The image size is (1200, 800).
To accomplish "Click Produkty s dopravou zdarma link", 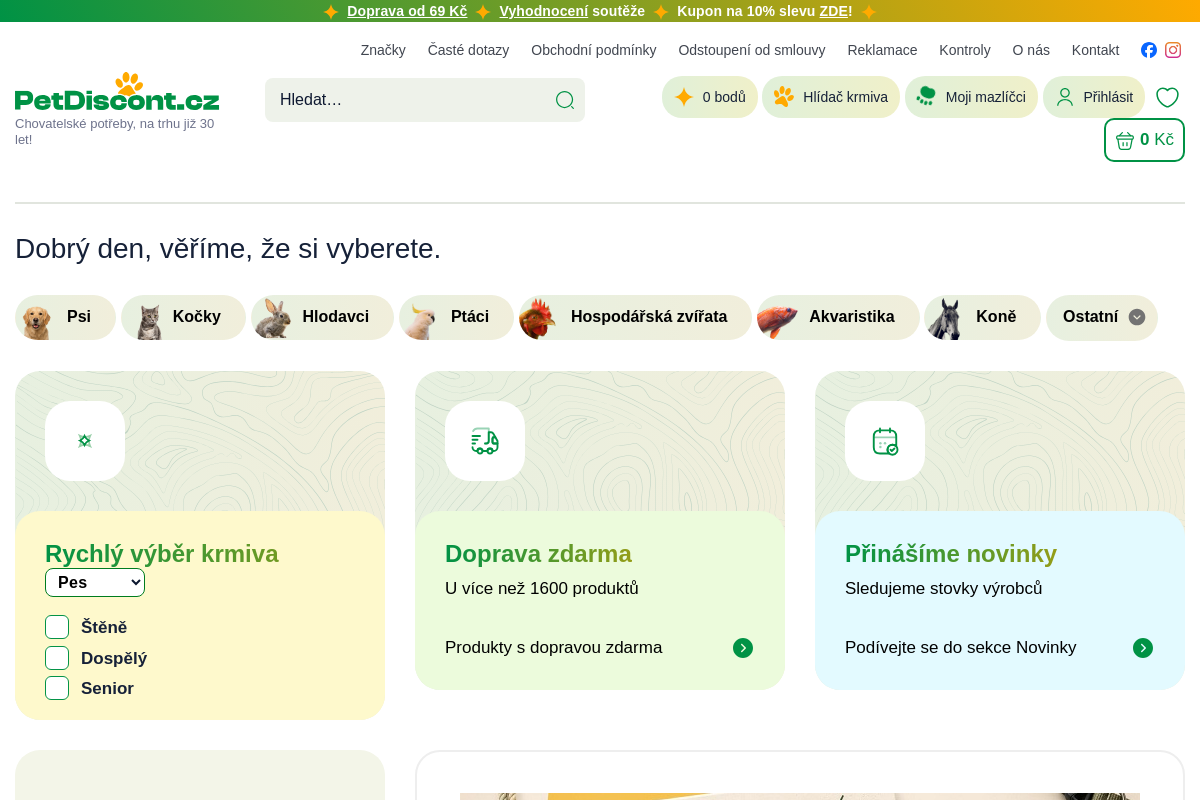I will (553, 648).
